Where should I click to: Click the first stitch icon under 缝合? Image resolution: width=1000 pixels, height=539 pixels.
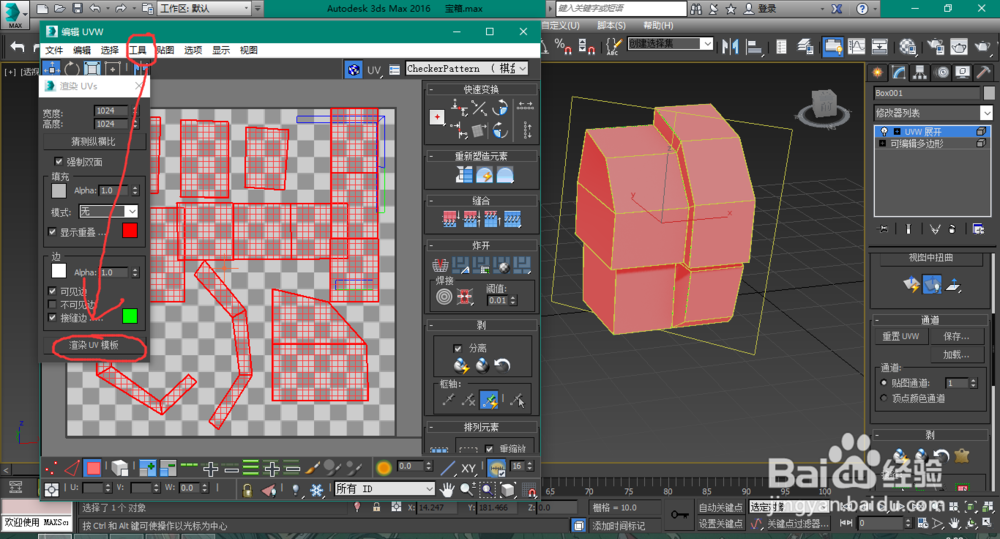click(450, 219)
